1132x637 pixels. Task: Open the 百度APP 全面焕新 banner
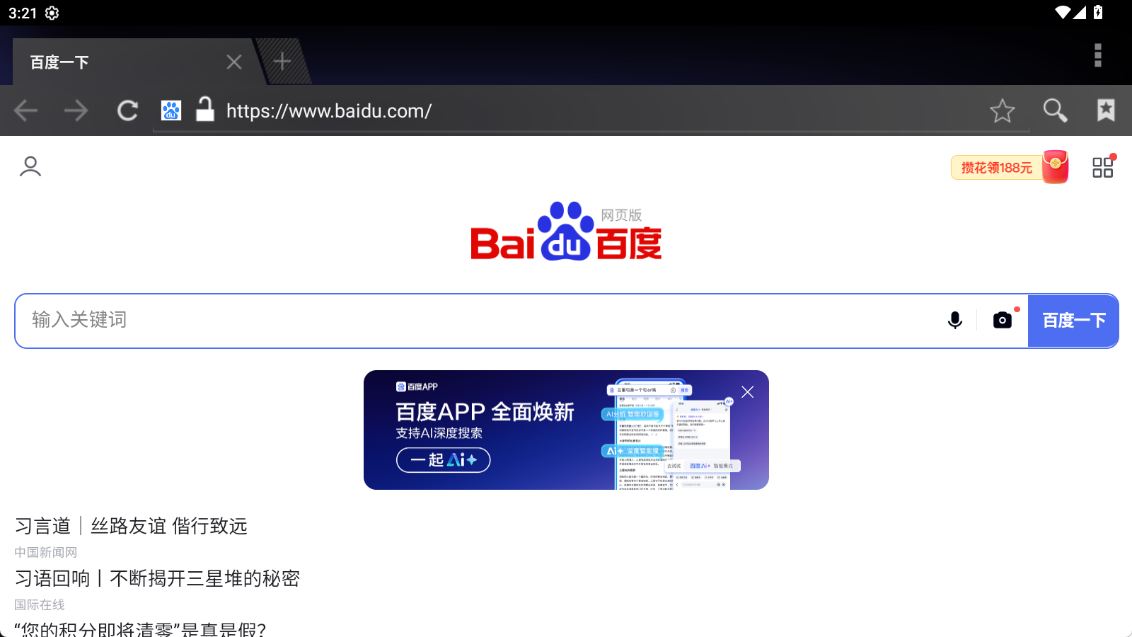566,430
